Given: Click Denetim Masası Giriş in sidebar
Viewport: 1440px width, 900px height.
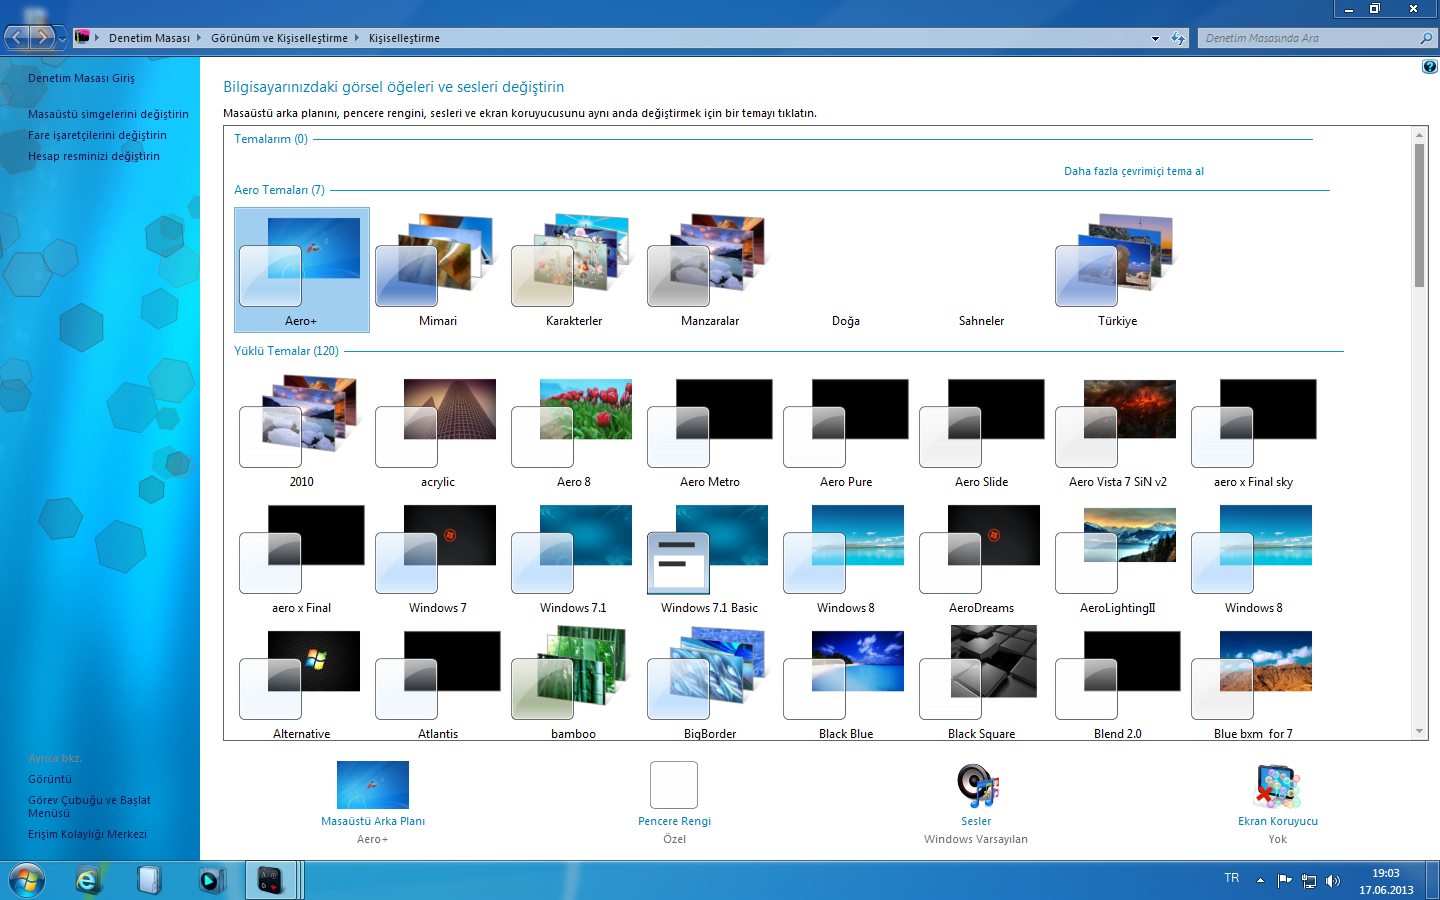Looking at the screenshot, I should 81,78.
